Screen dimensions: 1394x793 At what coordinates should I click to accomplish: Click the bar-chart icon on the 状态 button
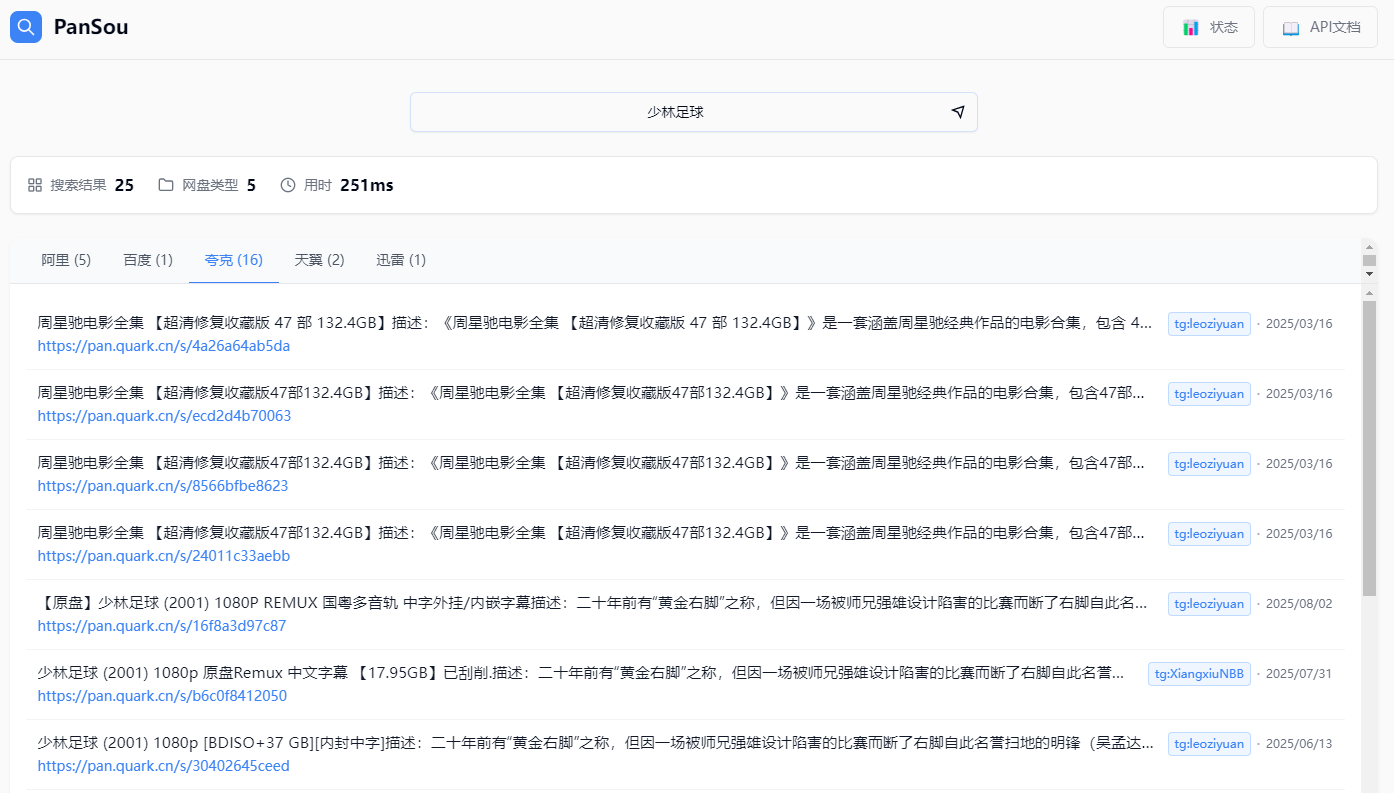pos(1190,27)
